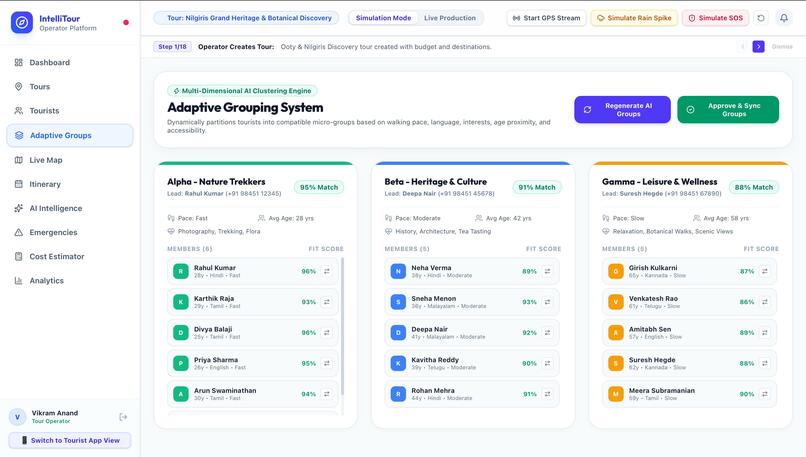Open the Live Map view
The width and height of the screenshot is (806, 457).
(x=69, y=160)
